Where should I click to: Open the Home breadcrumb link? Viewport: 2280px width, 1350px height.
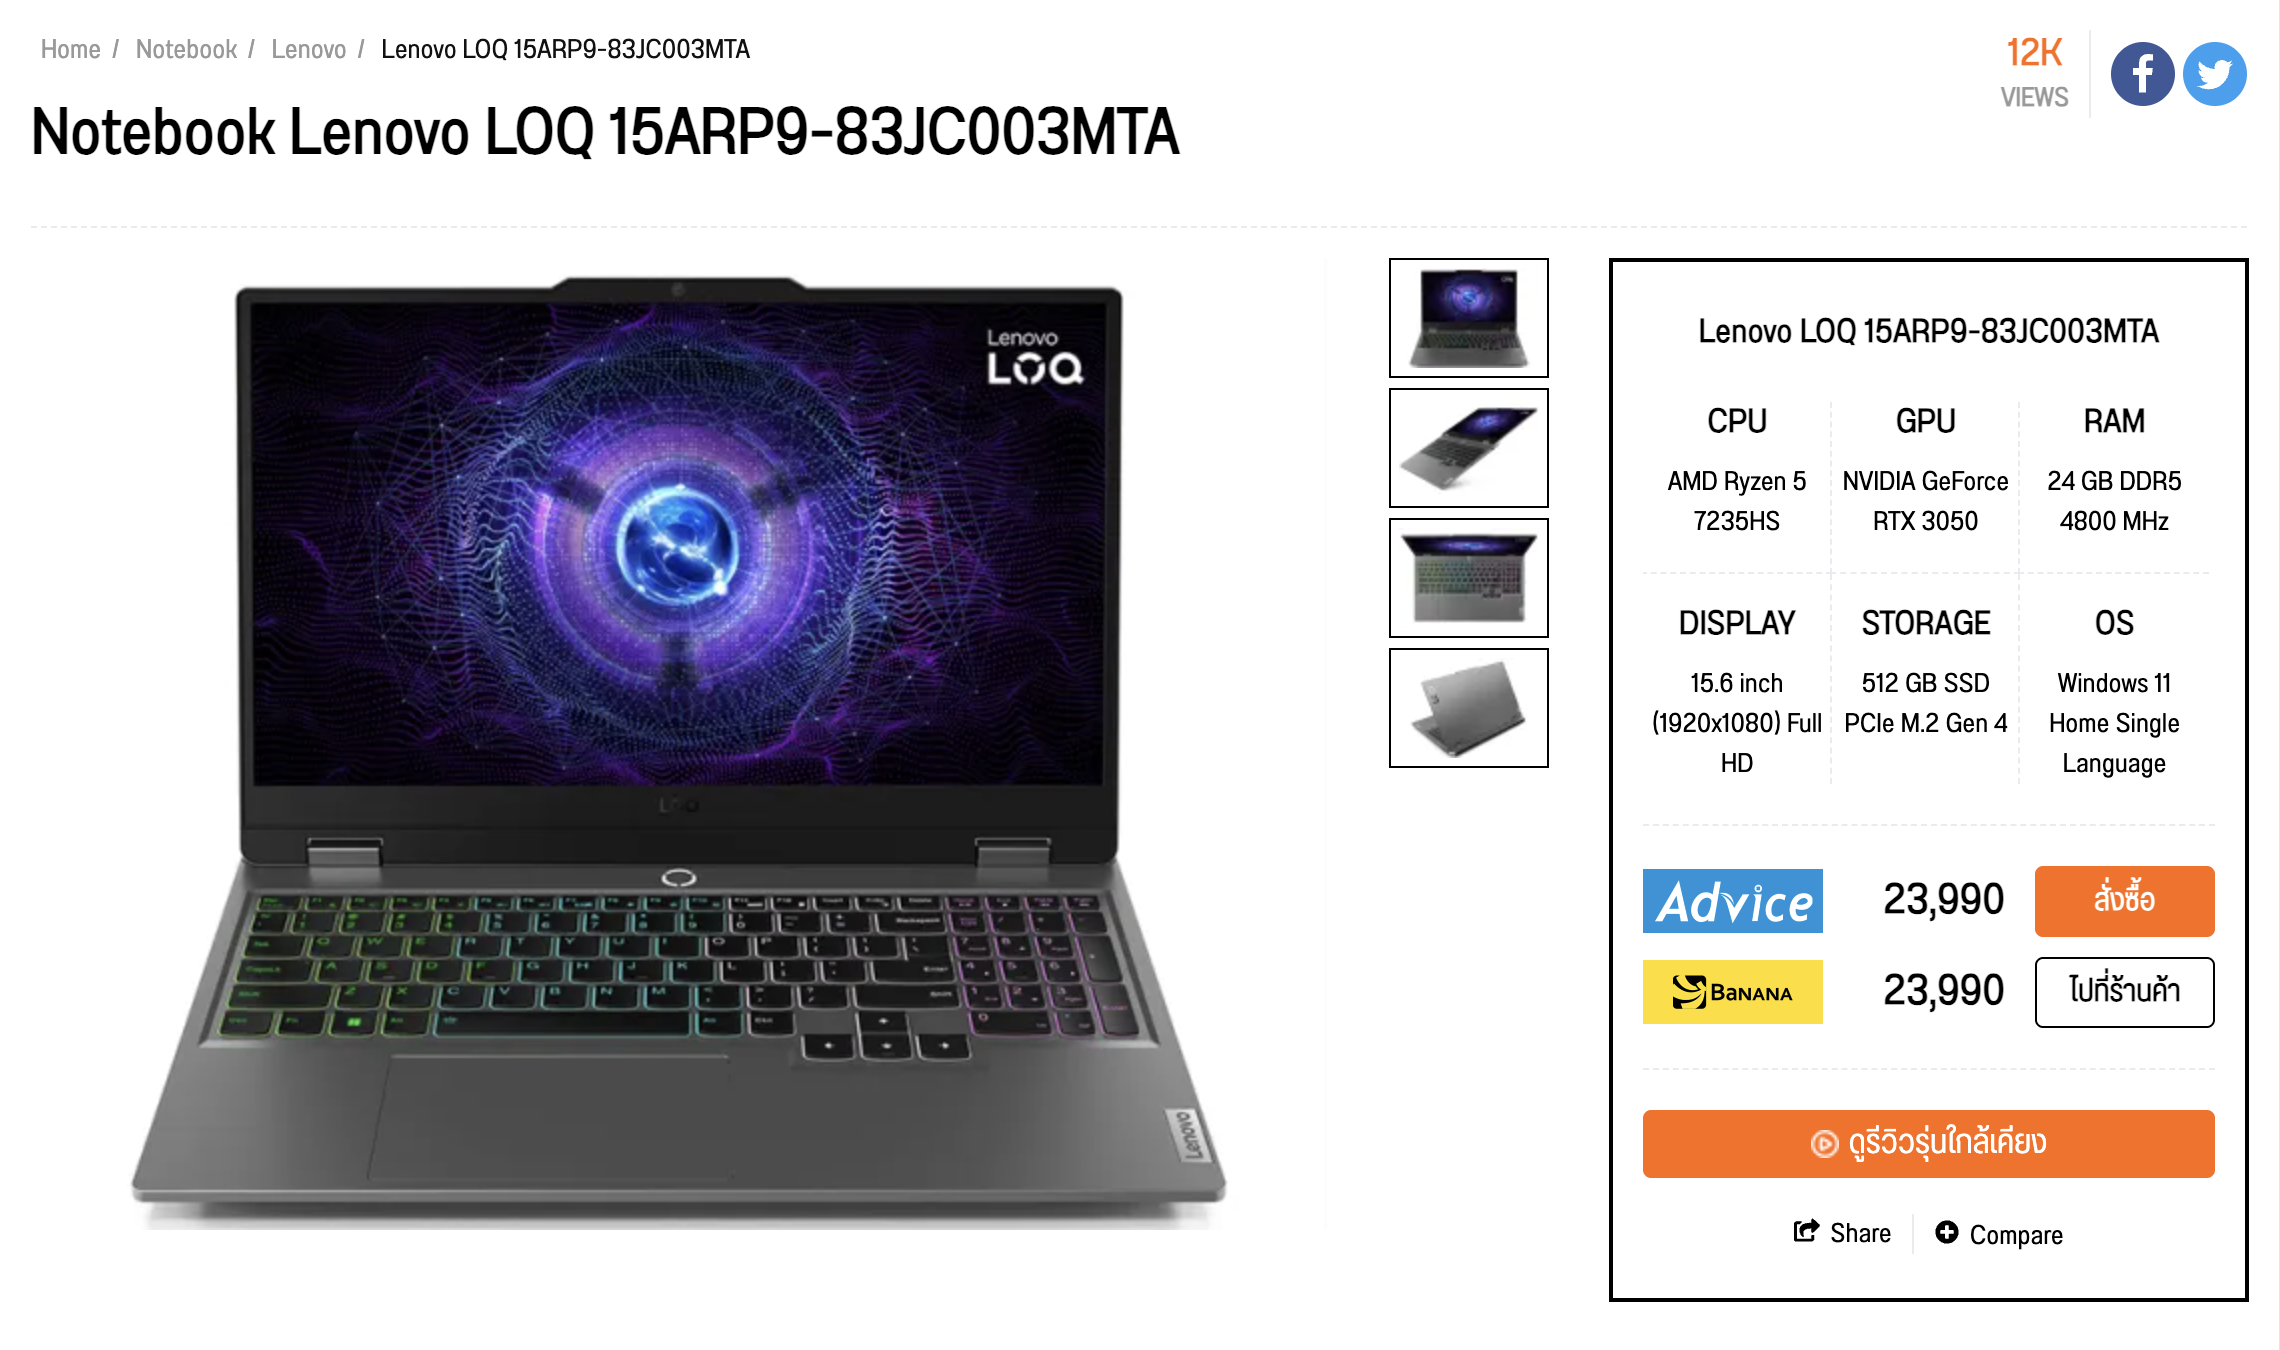tap(70, 49)
